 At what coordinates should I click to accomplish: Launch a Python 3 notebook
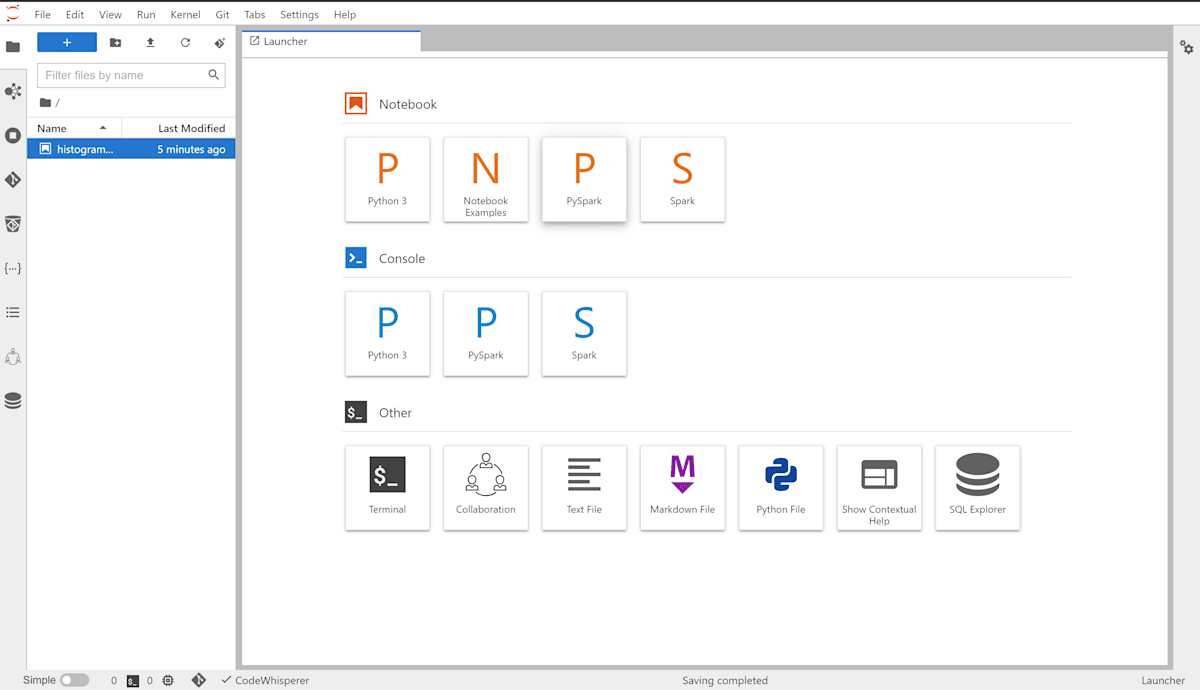click(387, 180)
